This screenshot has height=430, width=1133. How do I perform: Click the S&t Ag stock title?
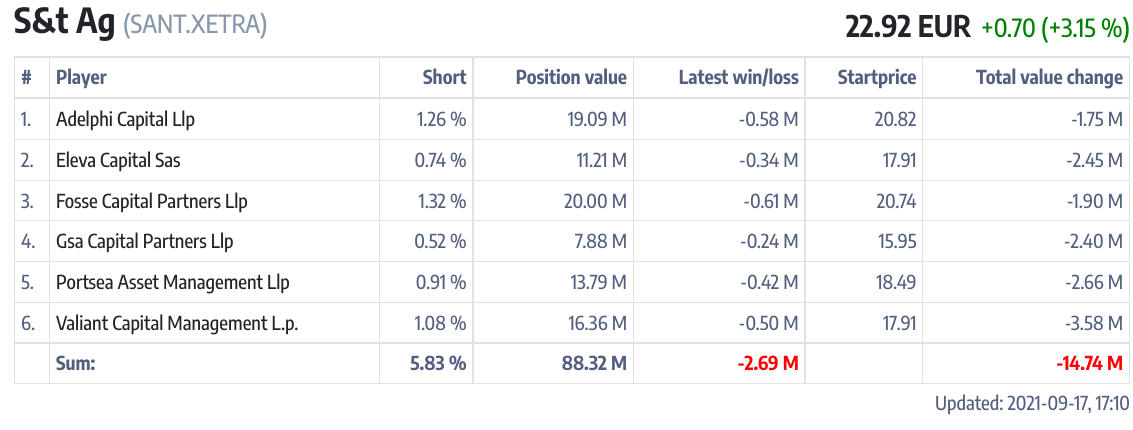(64, 24)
